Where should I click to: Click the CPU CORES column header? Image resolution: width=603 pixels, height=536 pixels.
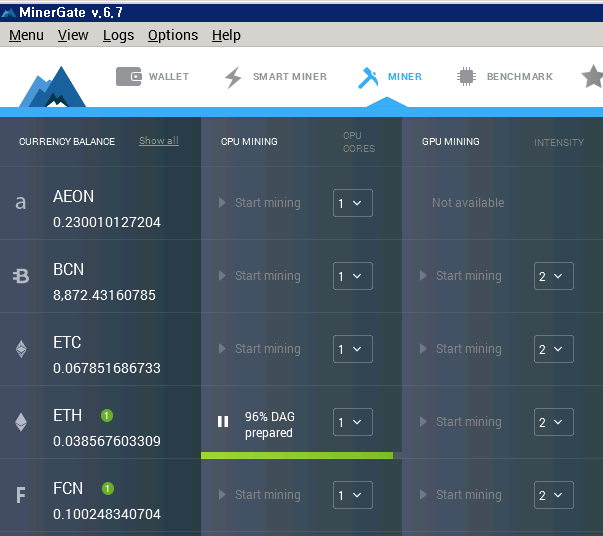(359, 142)
